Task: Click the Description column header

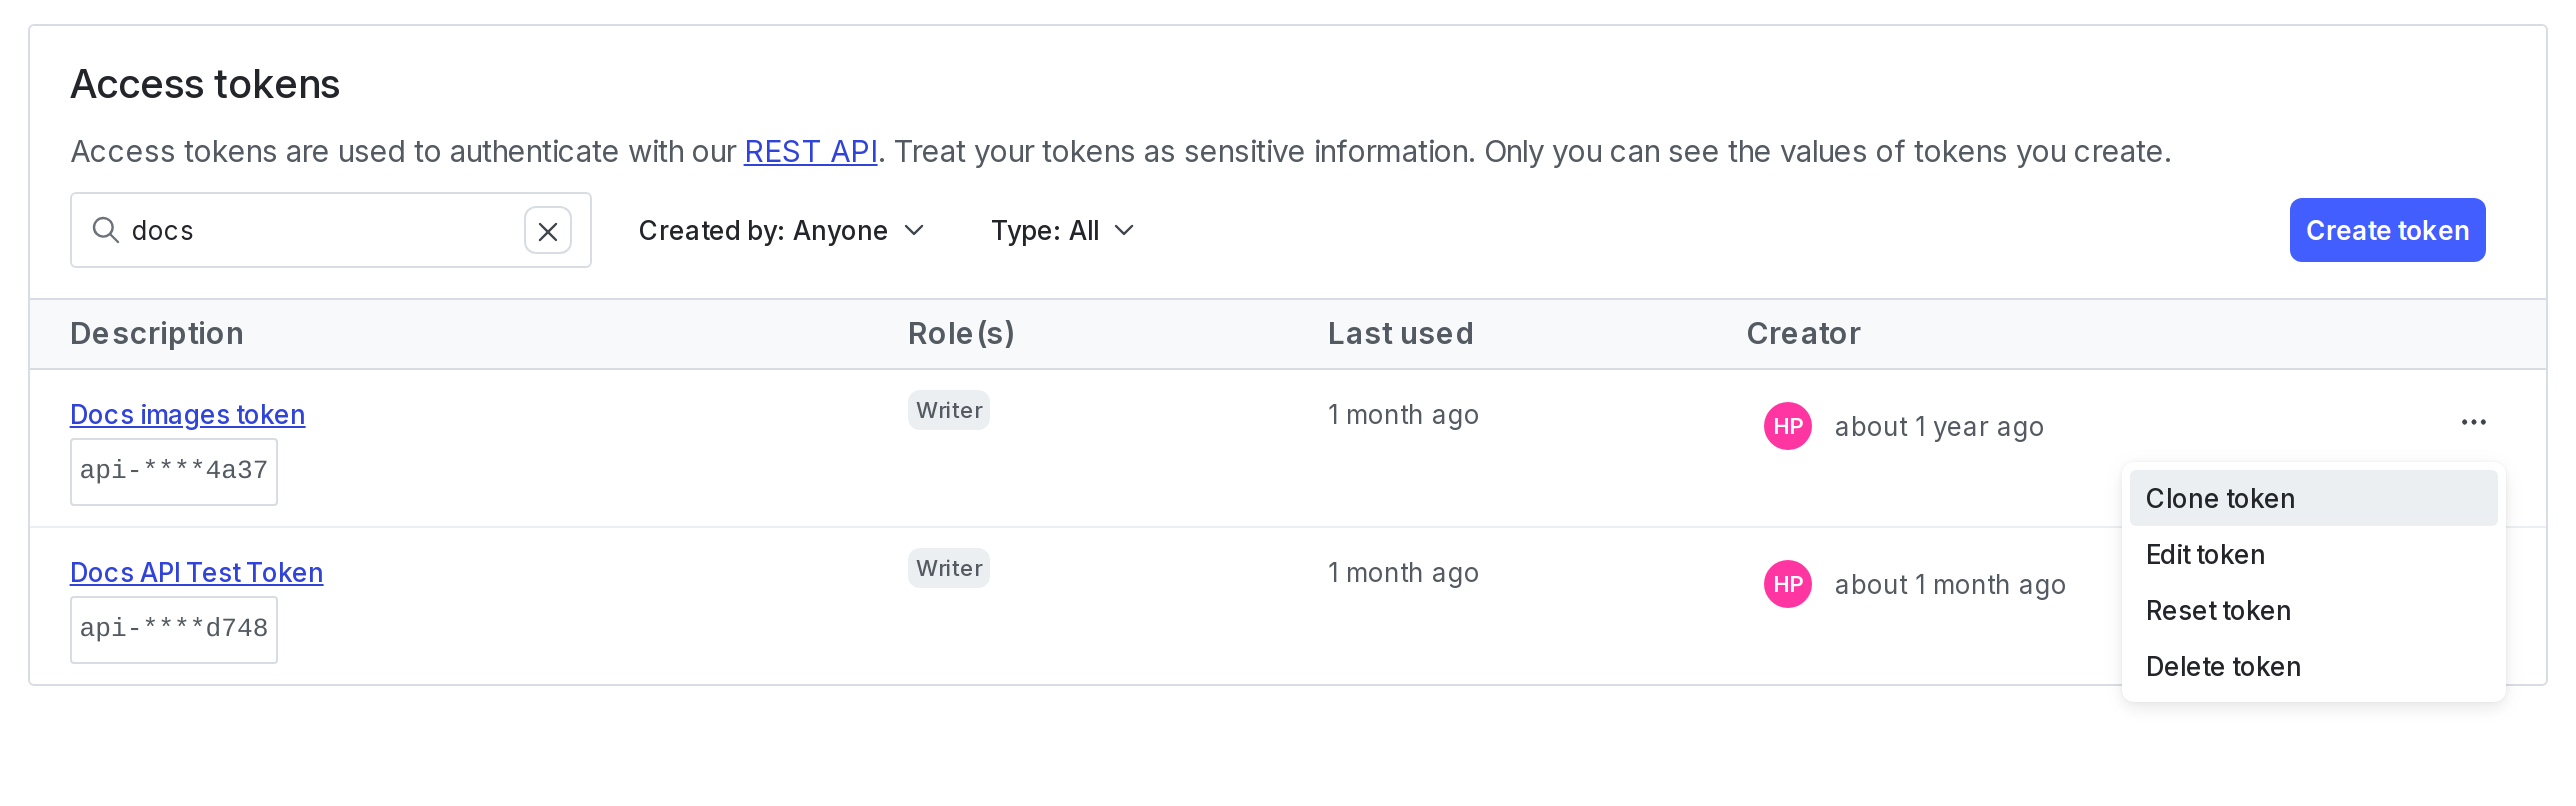Action: coord(156,333)
